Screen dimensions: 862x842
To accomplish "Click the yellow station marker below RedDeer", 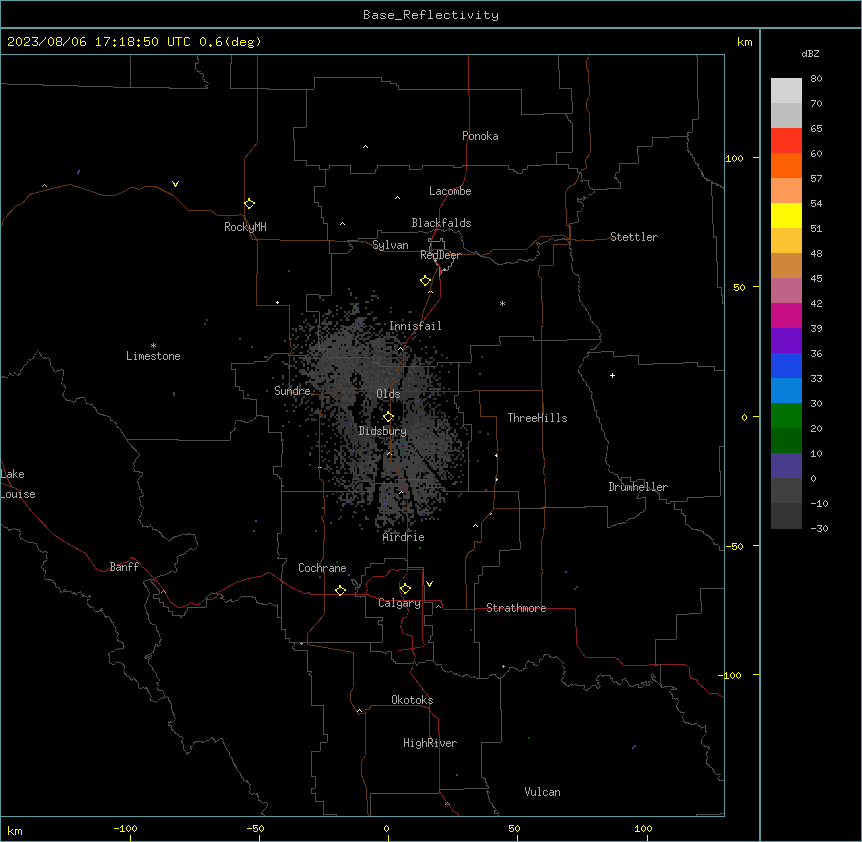I will coord(426,281).
